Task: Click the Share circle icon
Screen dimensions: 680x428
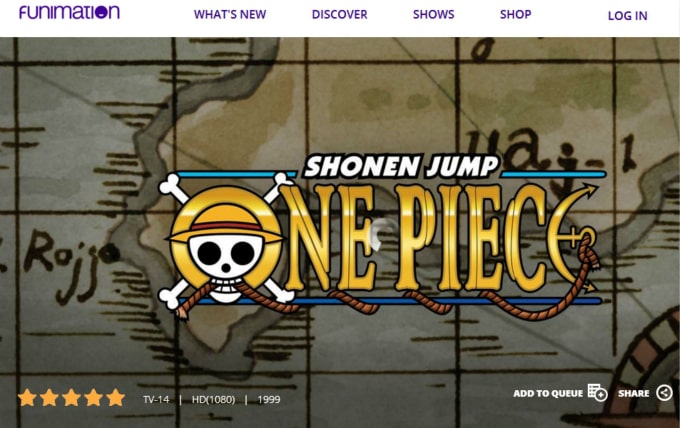Action: [x=664, y=393]
